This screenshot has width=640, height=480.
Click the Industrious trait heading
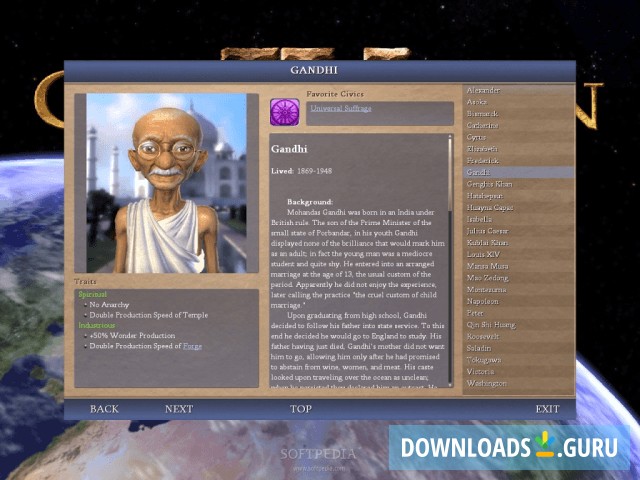pos(97,325)
